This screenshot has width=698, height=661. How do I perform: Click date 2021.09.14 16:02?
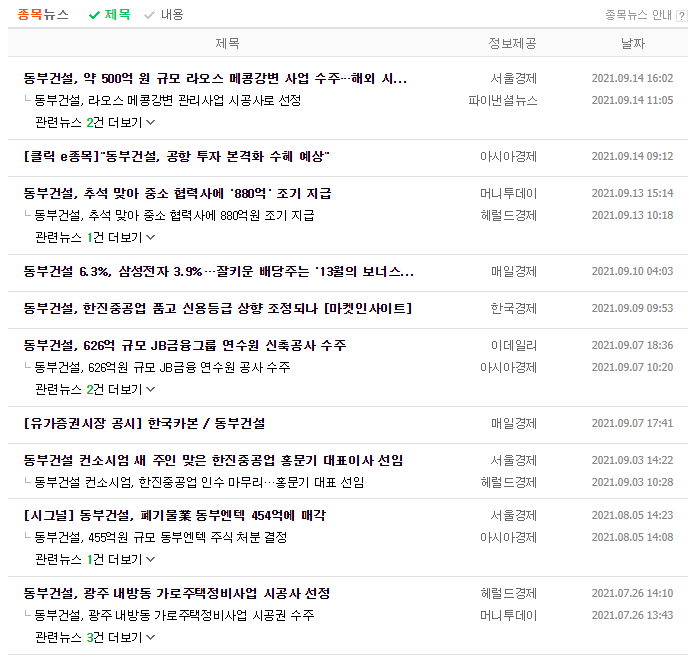coord(632,78)
